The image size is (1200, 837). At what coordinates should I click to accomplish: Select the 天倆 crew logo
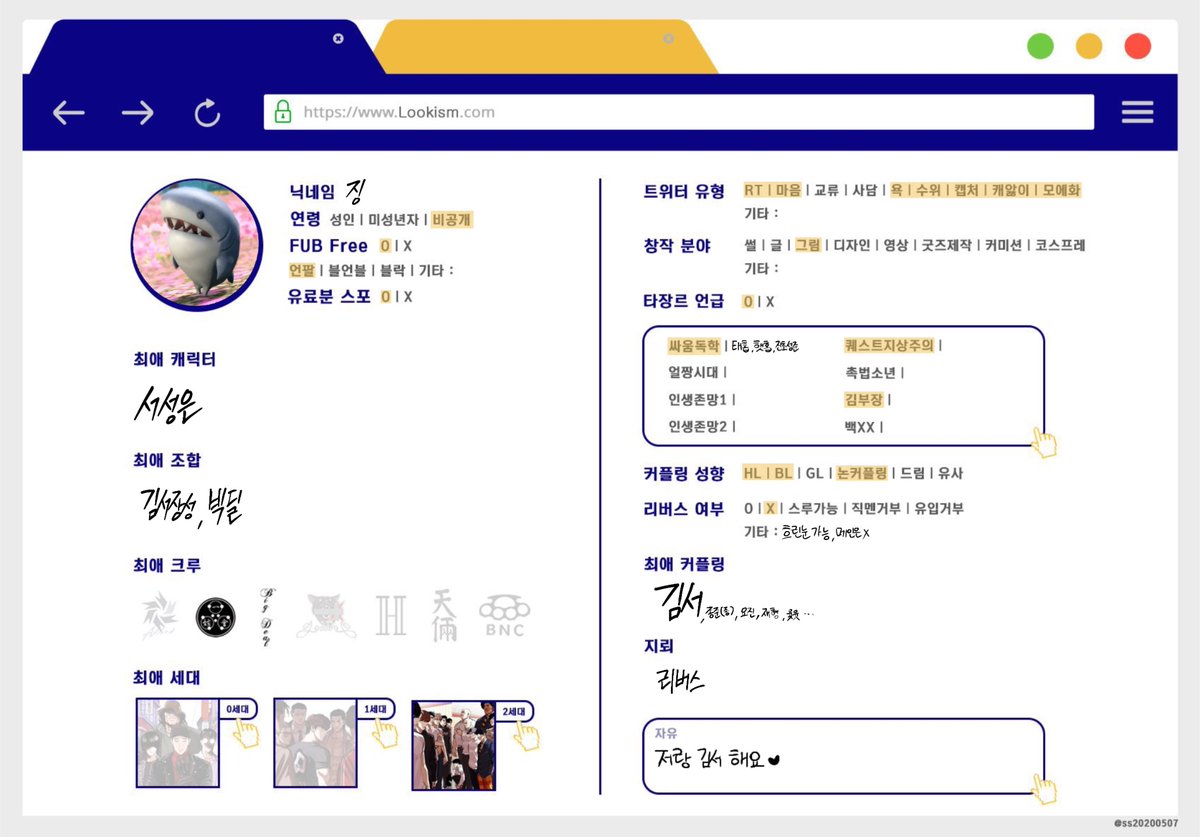click(443, 615)
